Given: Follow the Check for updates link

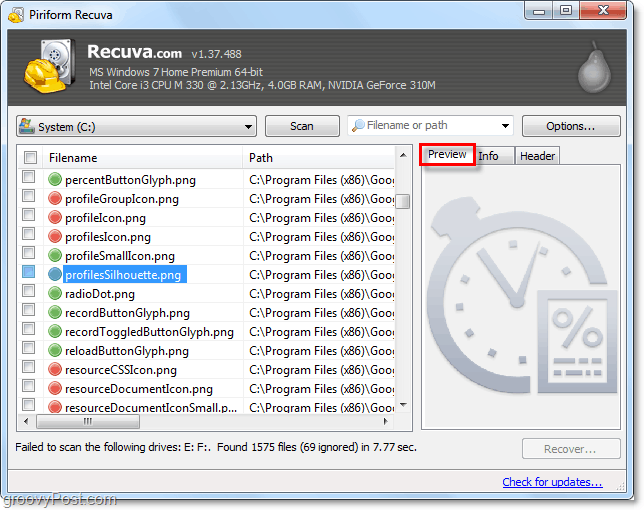Looking at the screenshot, I should [552, 482].
